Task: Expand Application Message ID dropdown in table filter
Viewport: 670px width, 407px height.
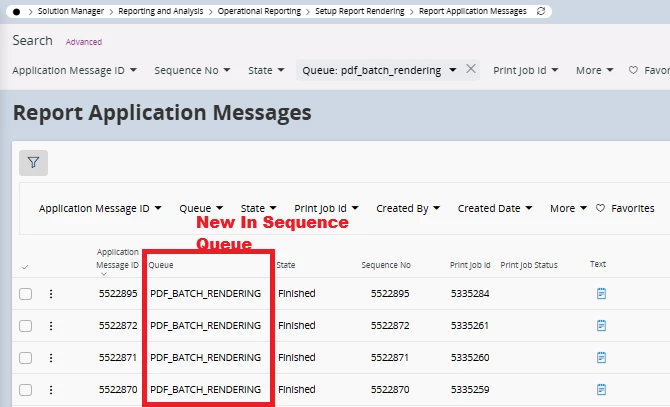Action: [x=100, y=208]
